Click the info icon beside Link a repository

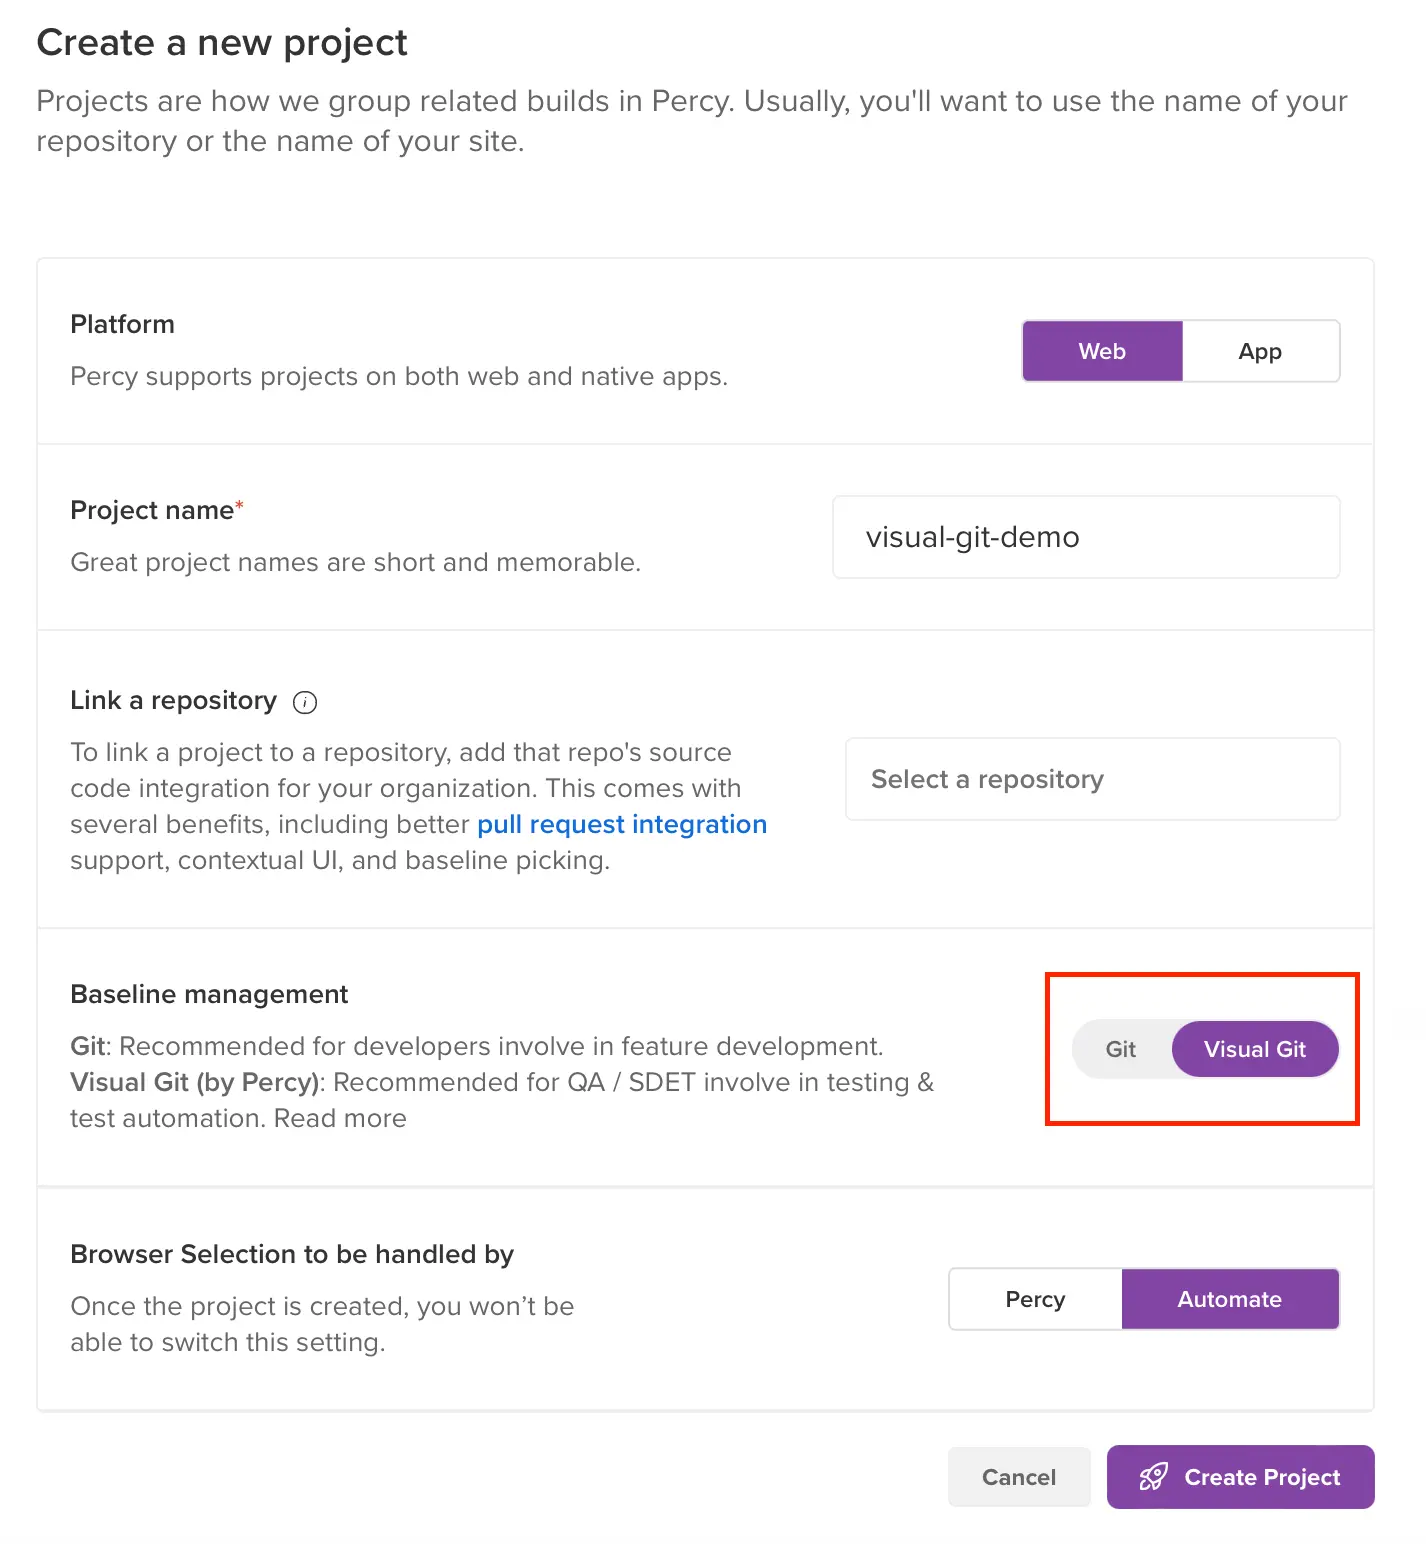(x=305, y=702)
